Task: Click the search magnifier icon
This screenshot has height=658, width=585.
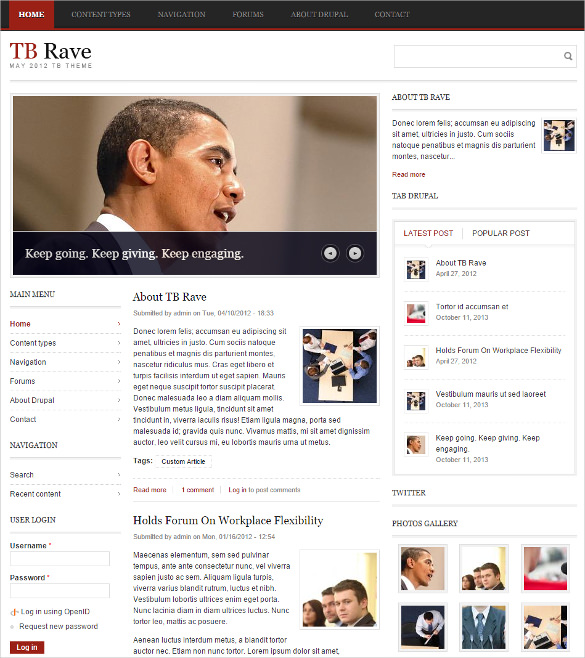Action: click(568, 56)
